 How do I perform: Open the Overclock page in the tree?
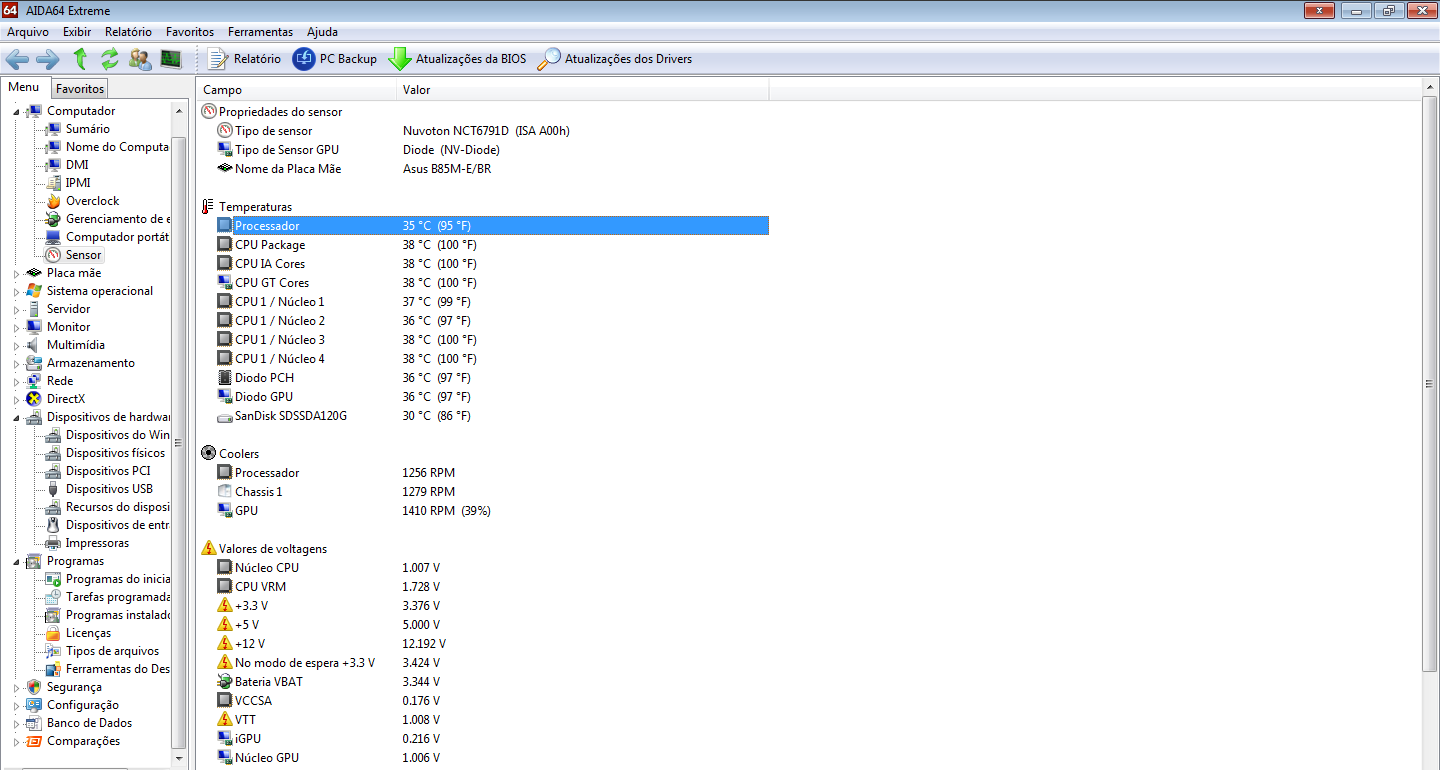pyautogui.click(x=92, y=201)
